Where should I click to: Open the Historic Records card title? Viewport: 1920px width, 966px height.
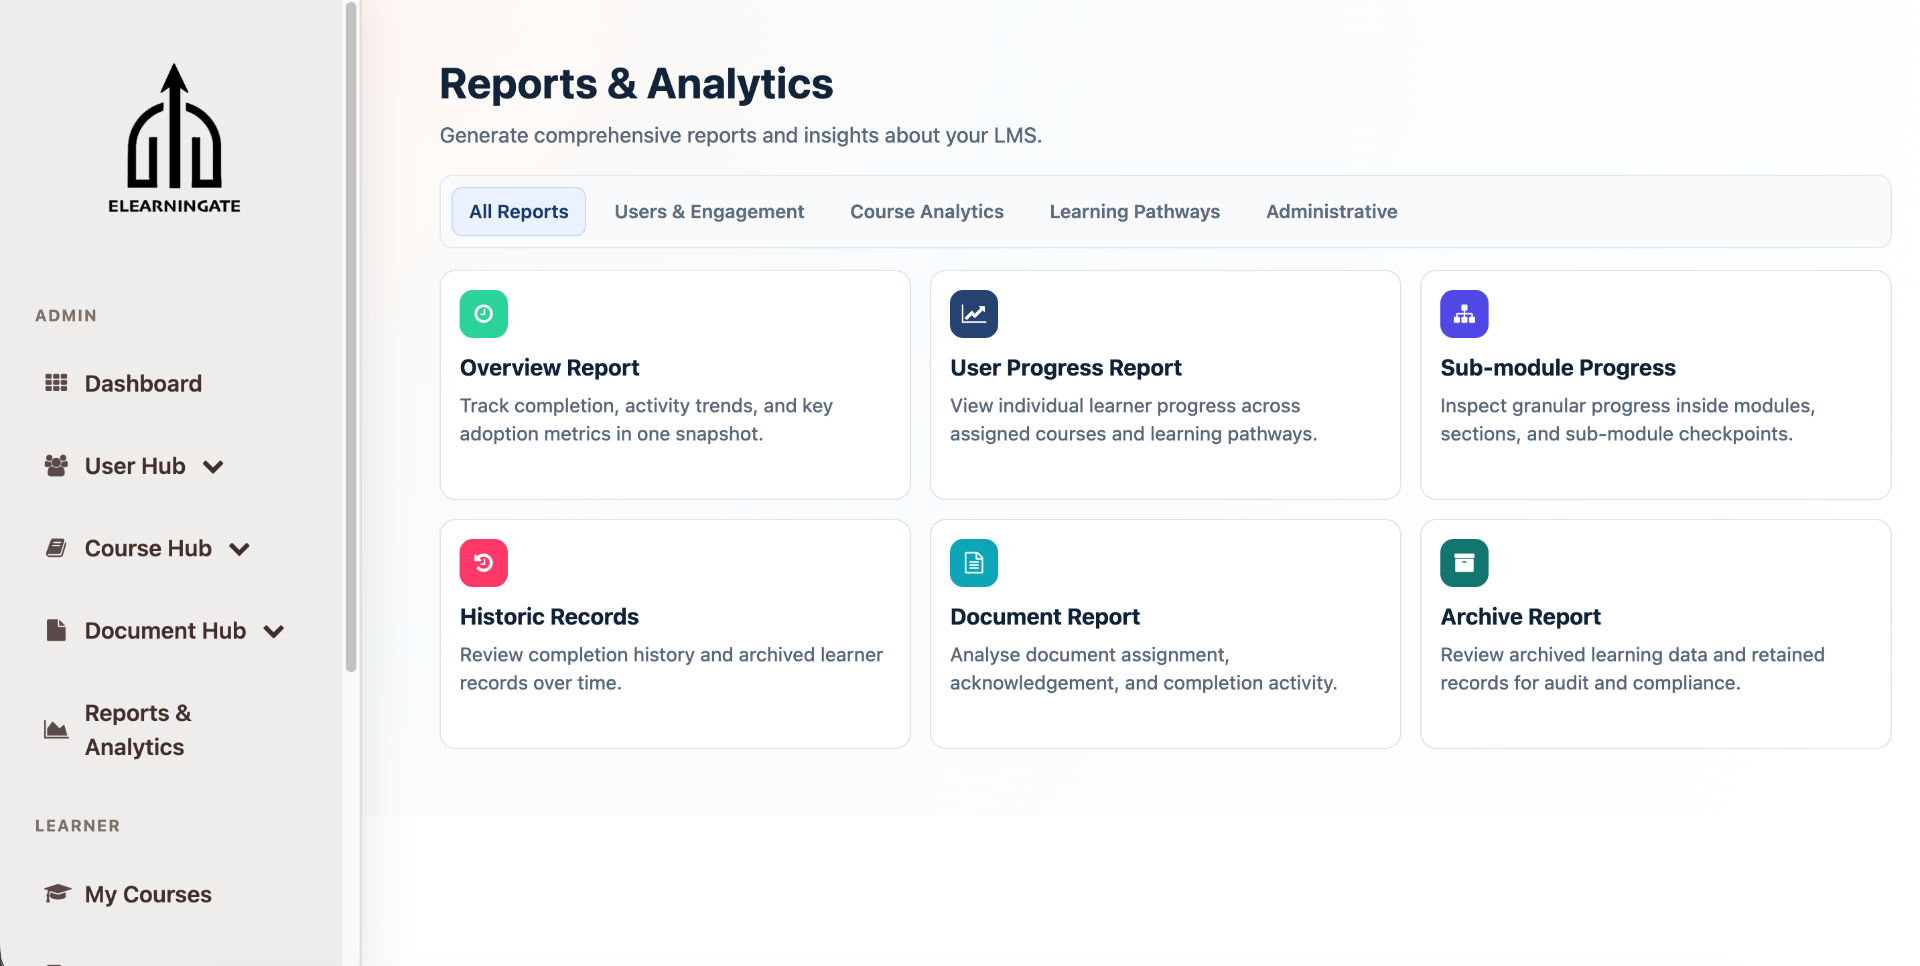[x=549, y=617]
